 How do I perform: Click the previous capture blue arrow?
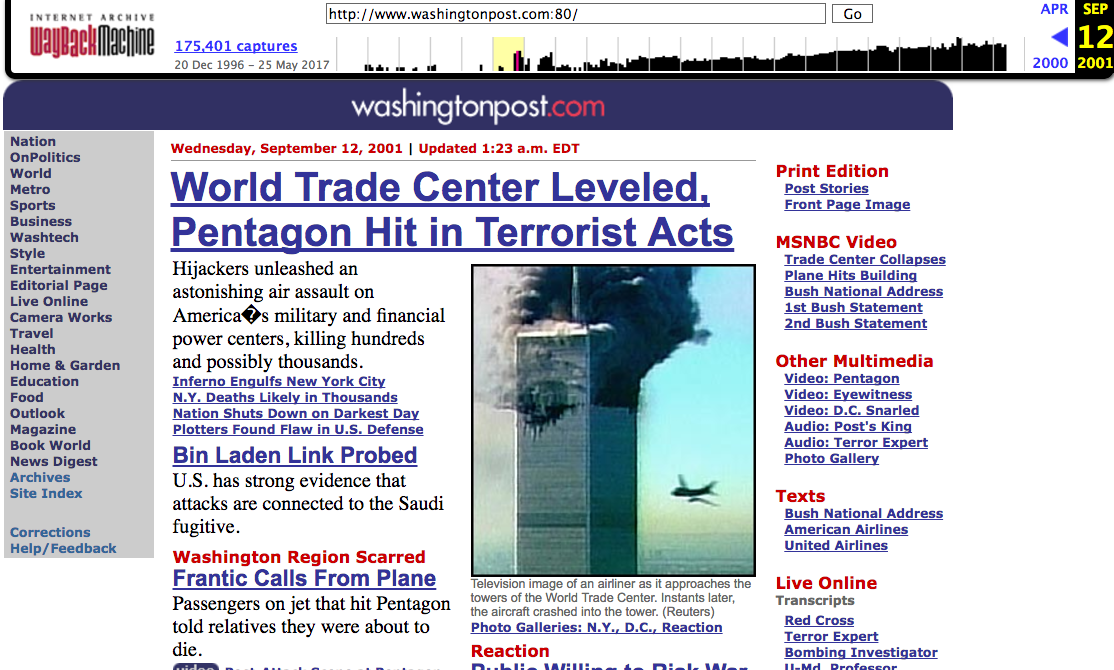1059,37
